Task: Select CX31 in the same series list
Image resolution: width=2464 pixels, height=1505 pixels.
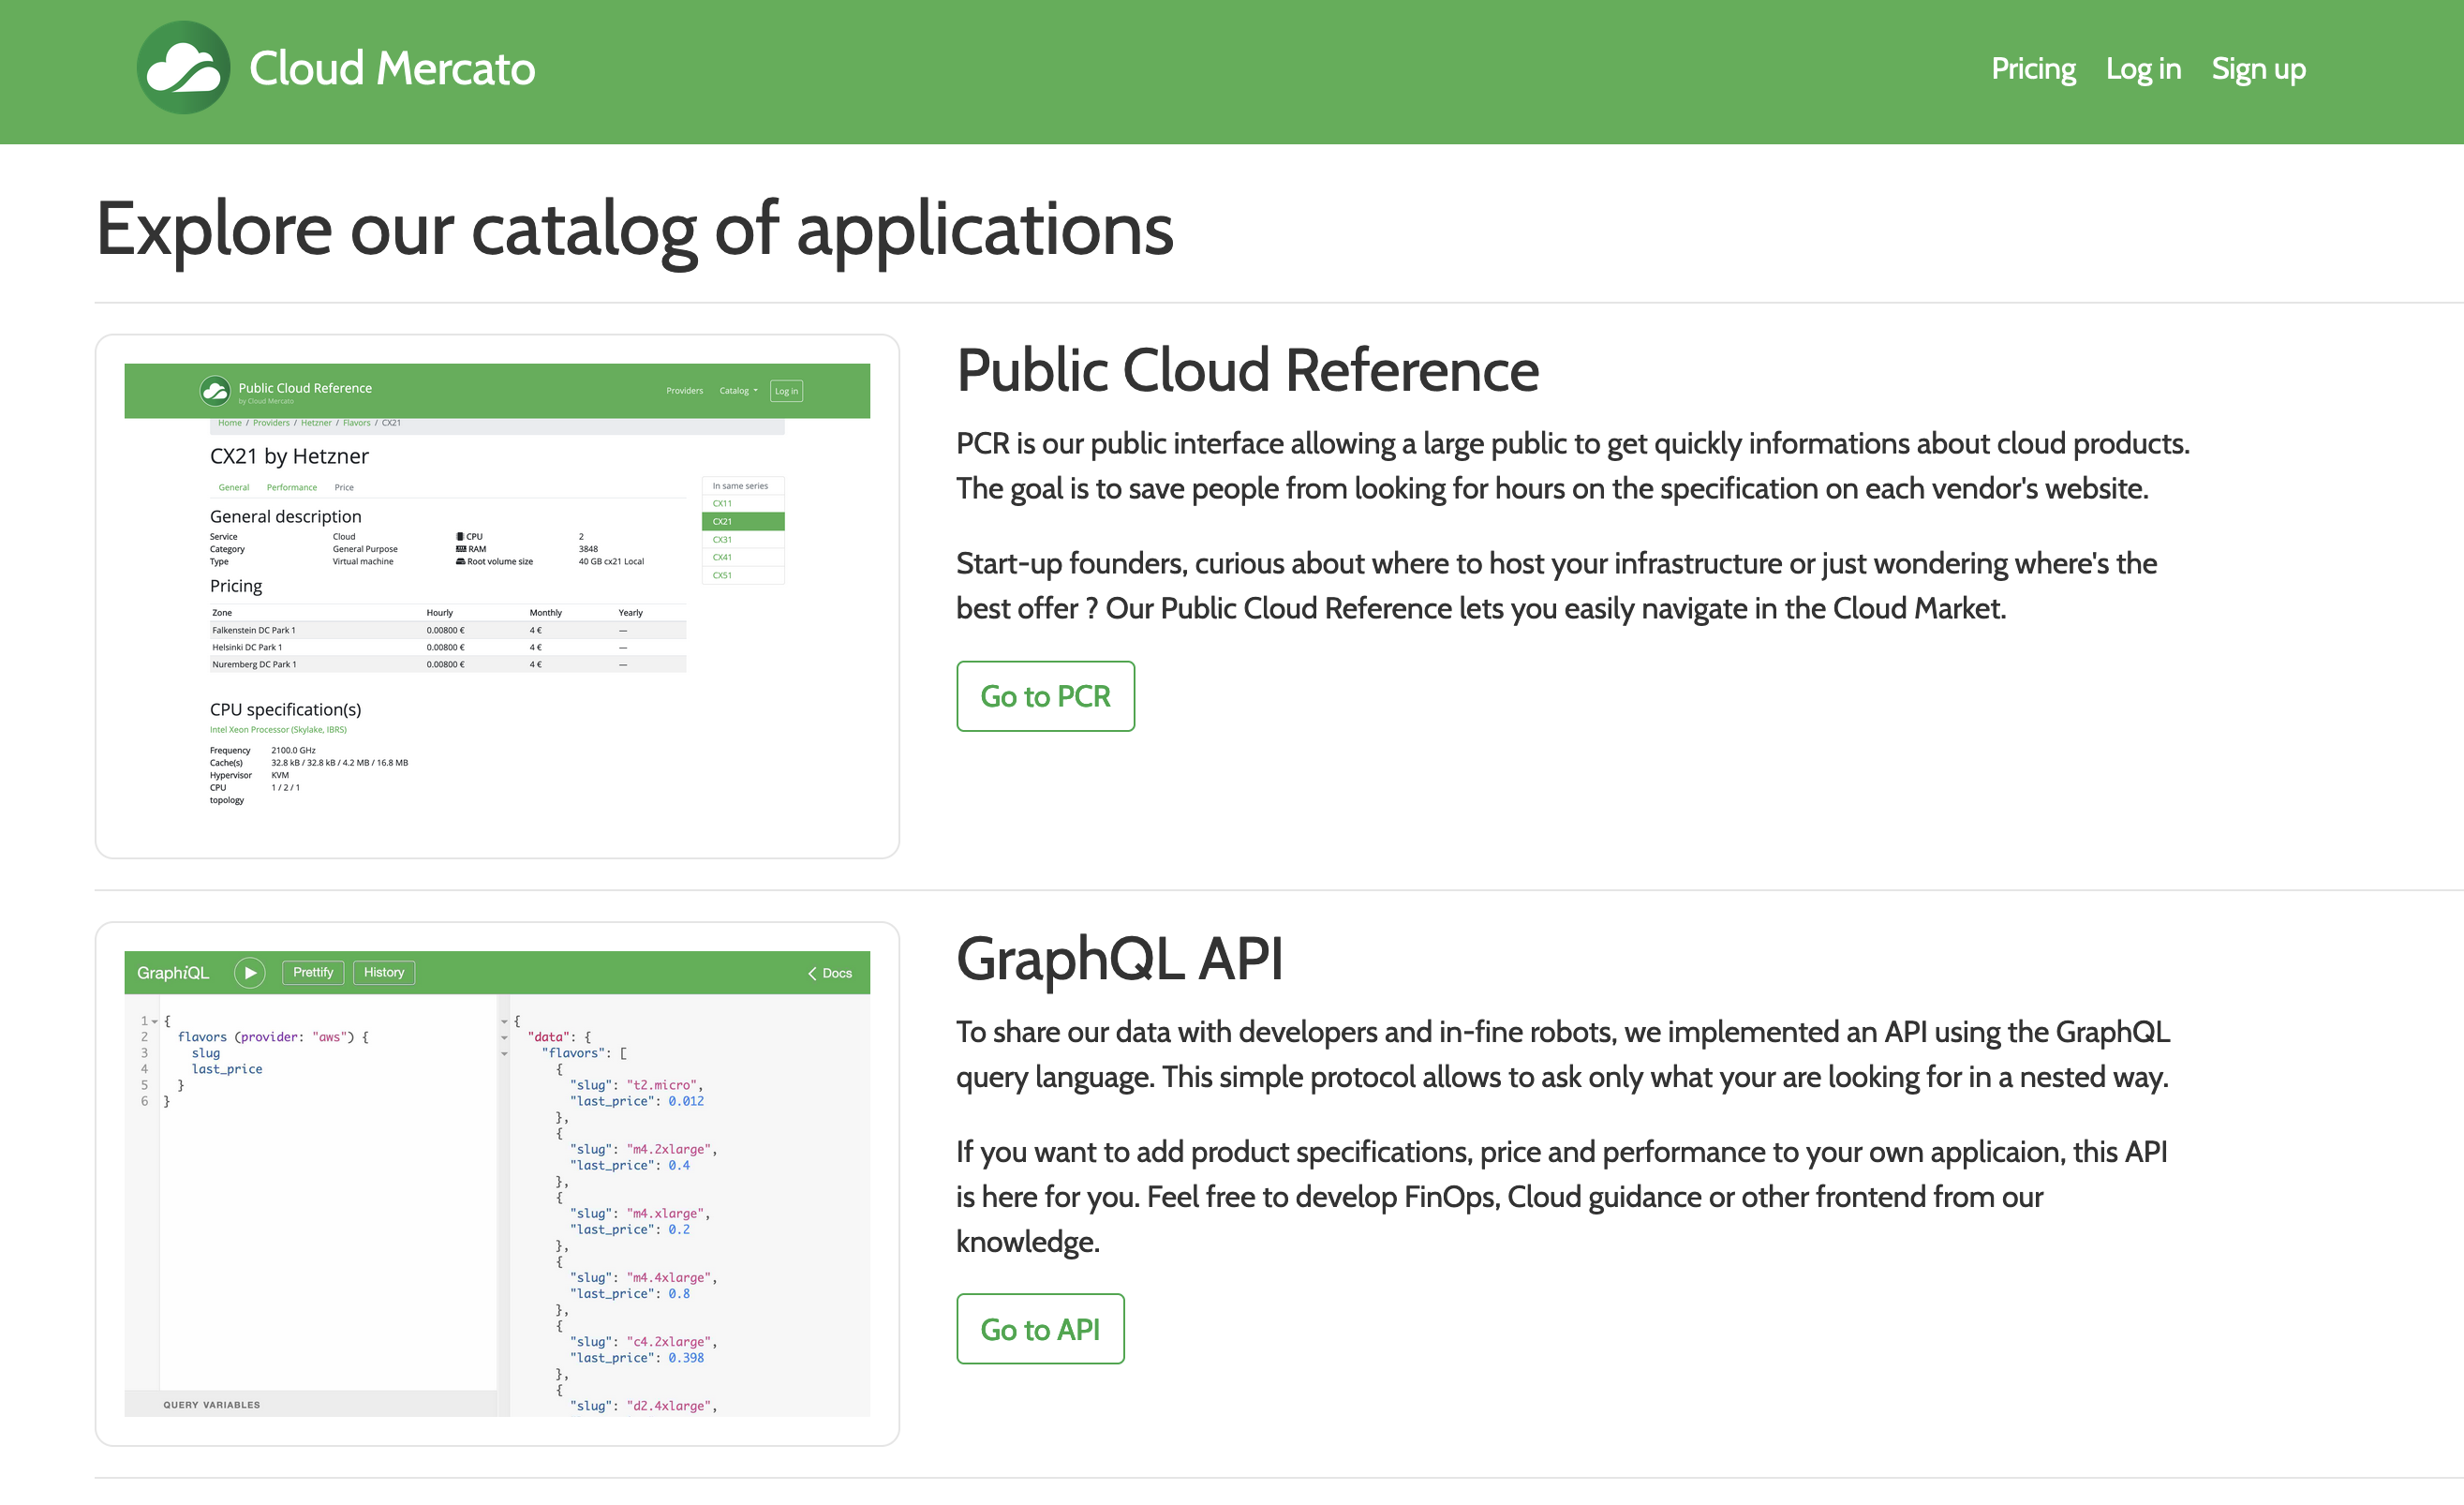Action: click(x=743, y=539)
